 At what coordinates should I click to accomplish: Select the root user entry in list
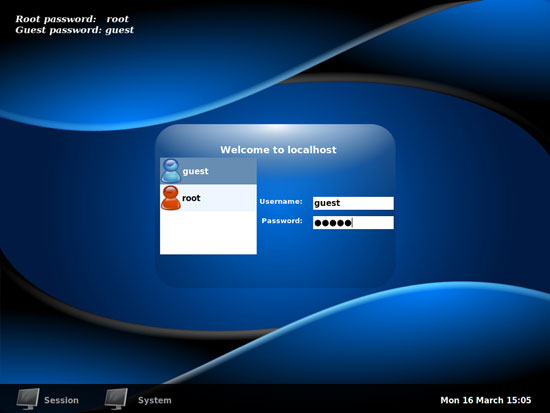(x=208, y=198)
